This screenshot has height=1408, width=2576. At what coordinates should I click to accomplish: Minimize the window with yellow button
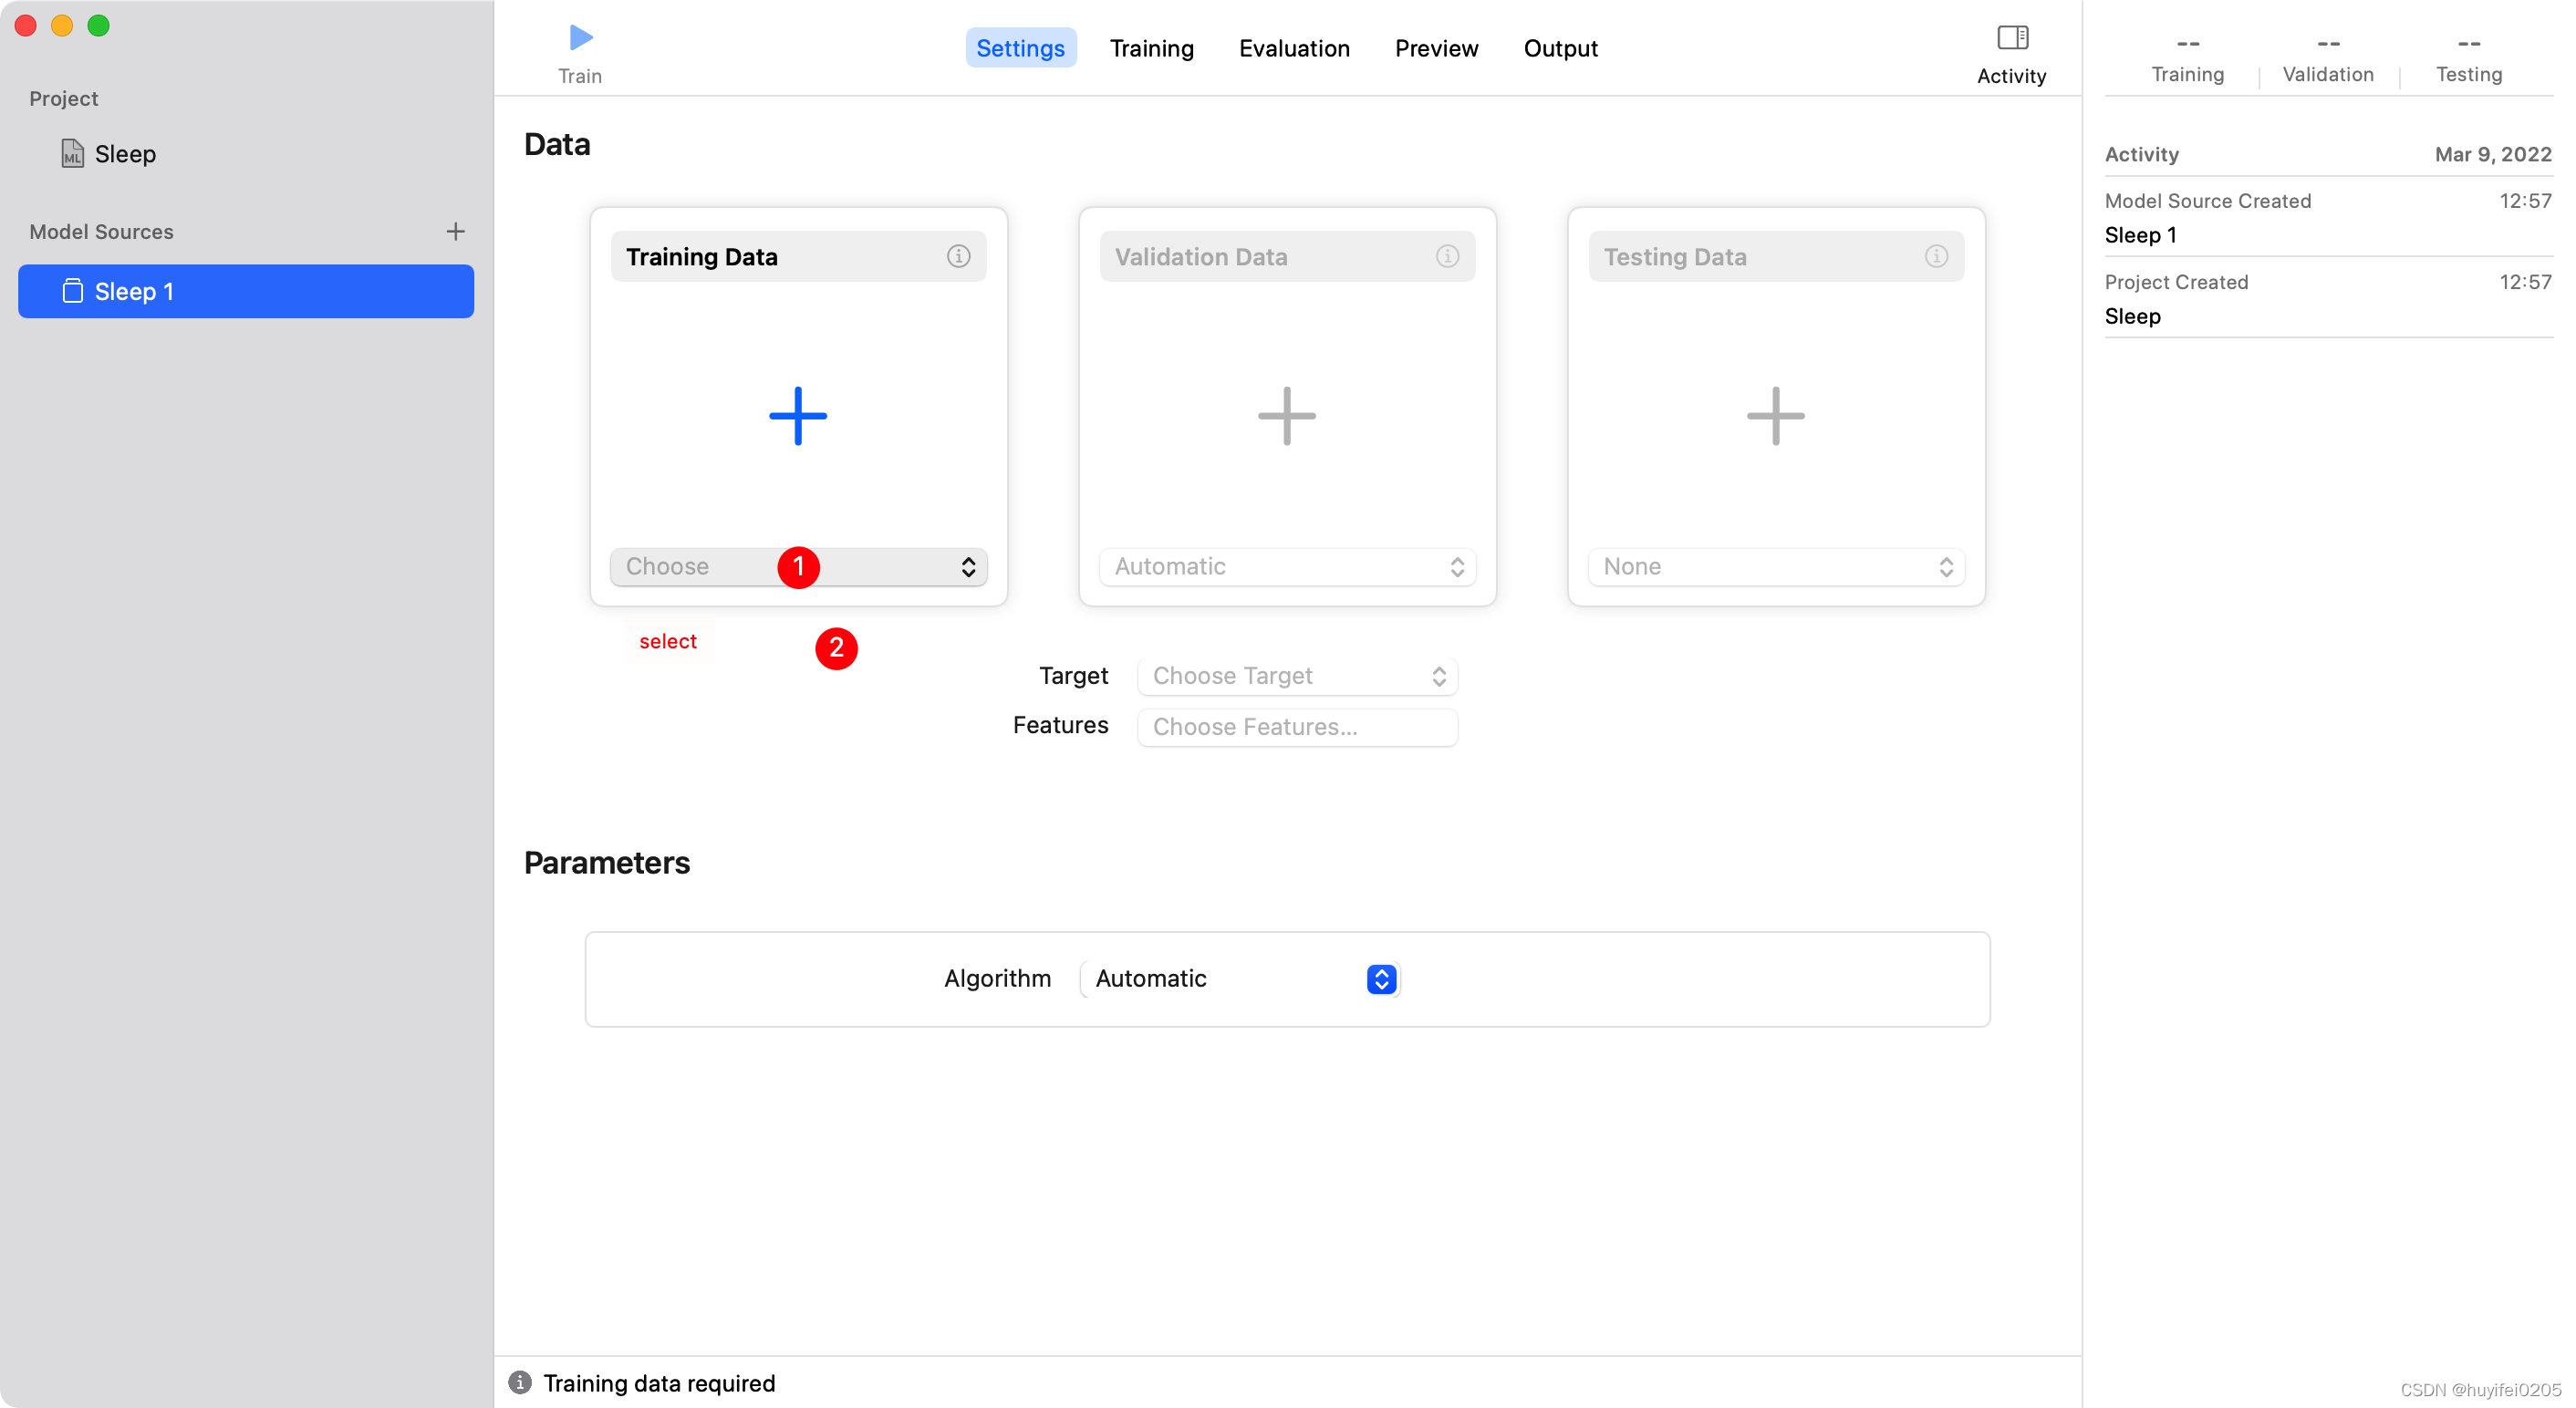62,26
